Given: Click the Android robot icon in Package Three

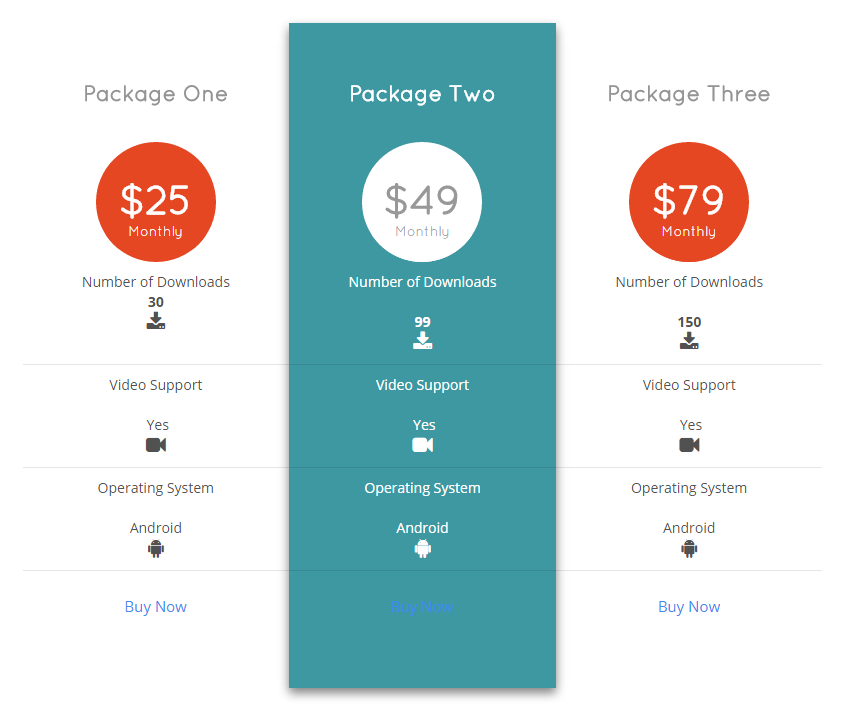Looking at the screenshot, I should [689, 549].
